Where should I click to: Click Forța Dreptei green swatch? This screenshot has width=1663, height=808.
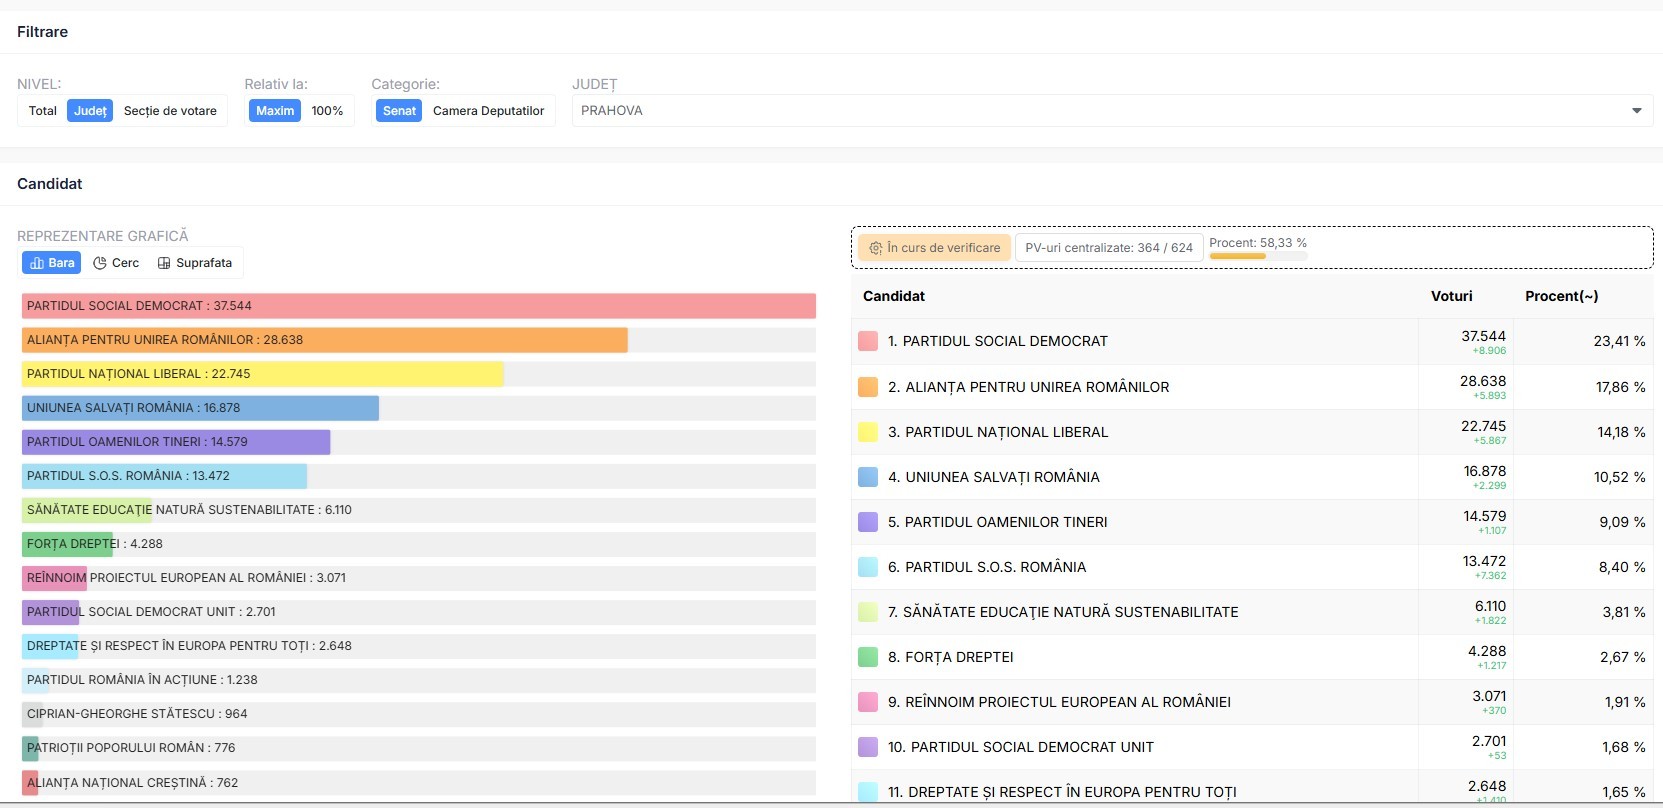pos(868,657)
